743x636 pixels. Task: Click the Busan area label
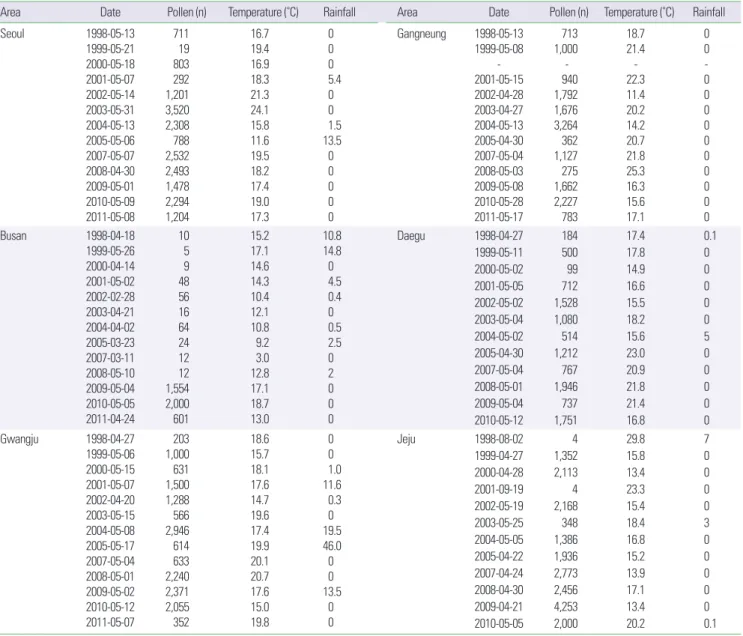[13, 236]
